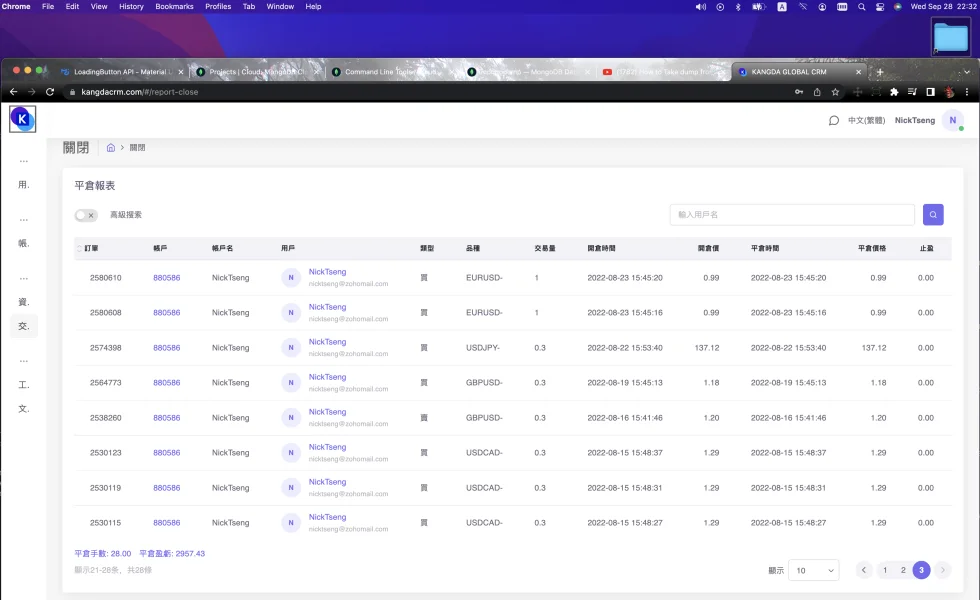Click the Kangda K logo
This screenshot has height=600, width=980.
click(x=22, y=120)
